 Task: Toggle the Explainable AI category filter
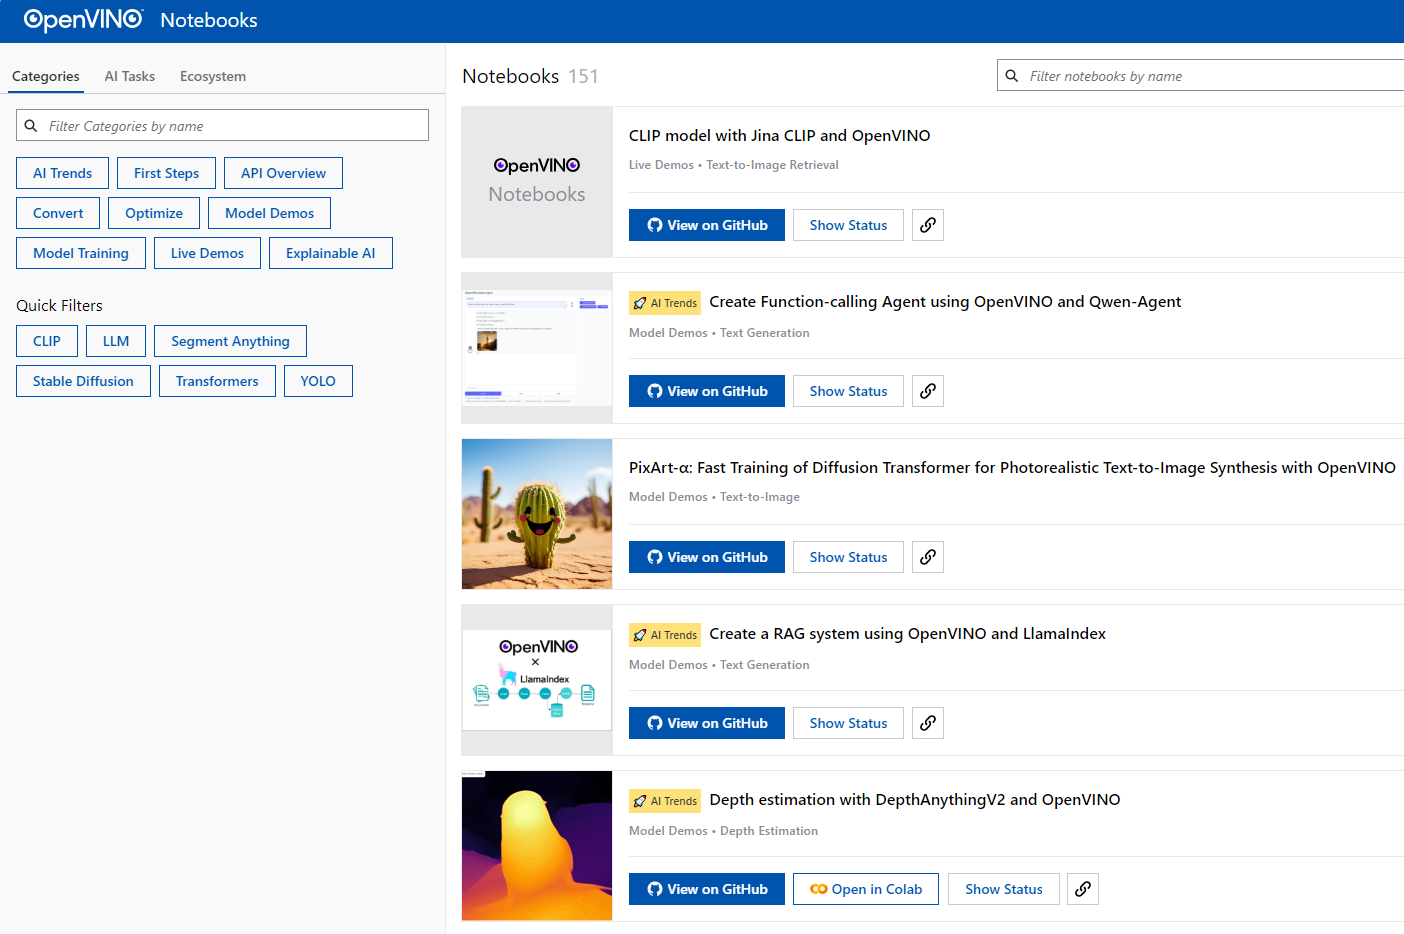tap(331, 253)
